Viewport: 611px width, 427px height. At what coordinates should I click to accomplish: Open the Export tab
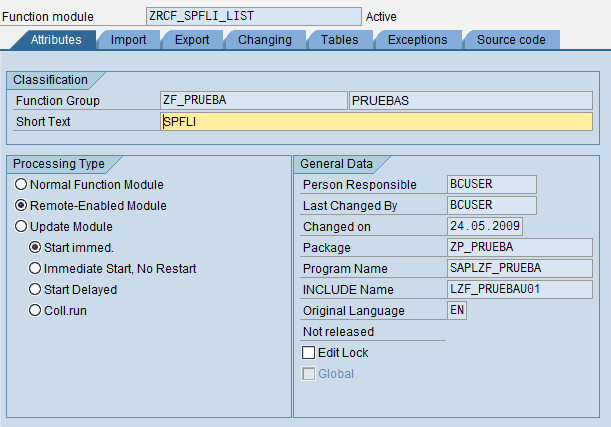click(x=192, y=40)
